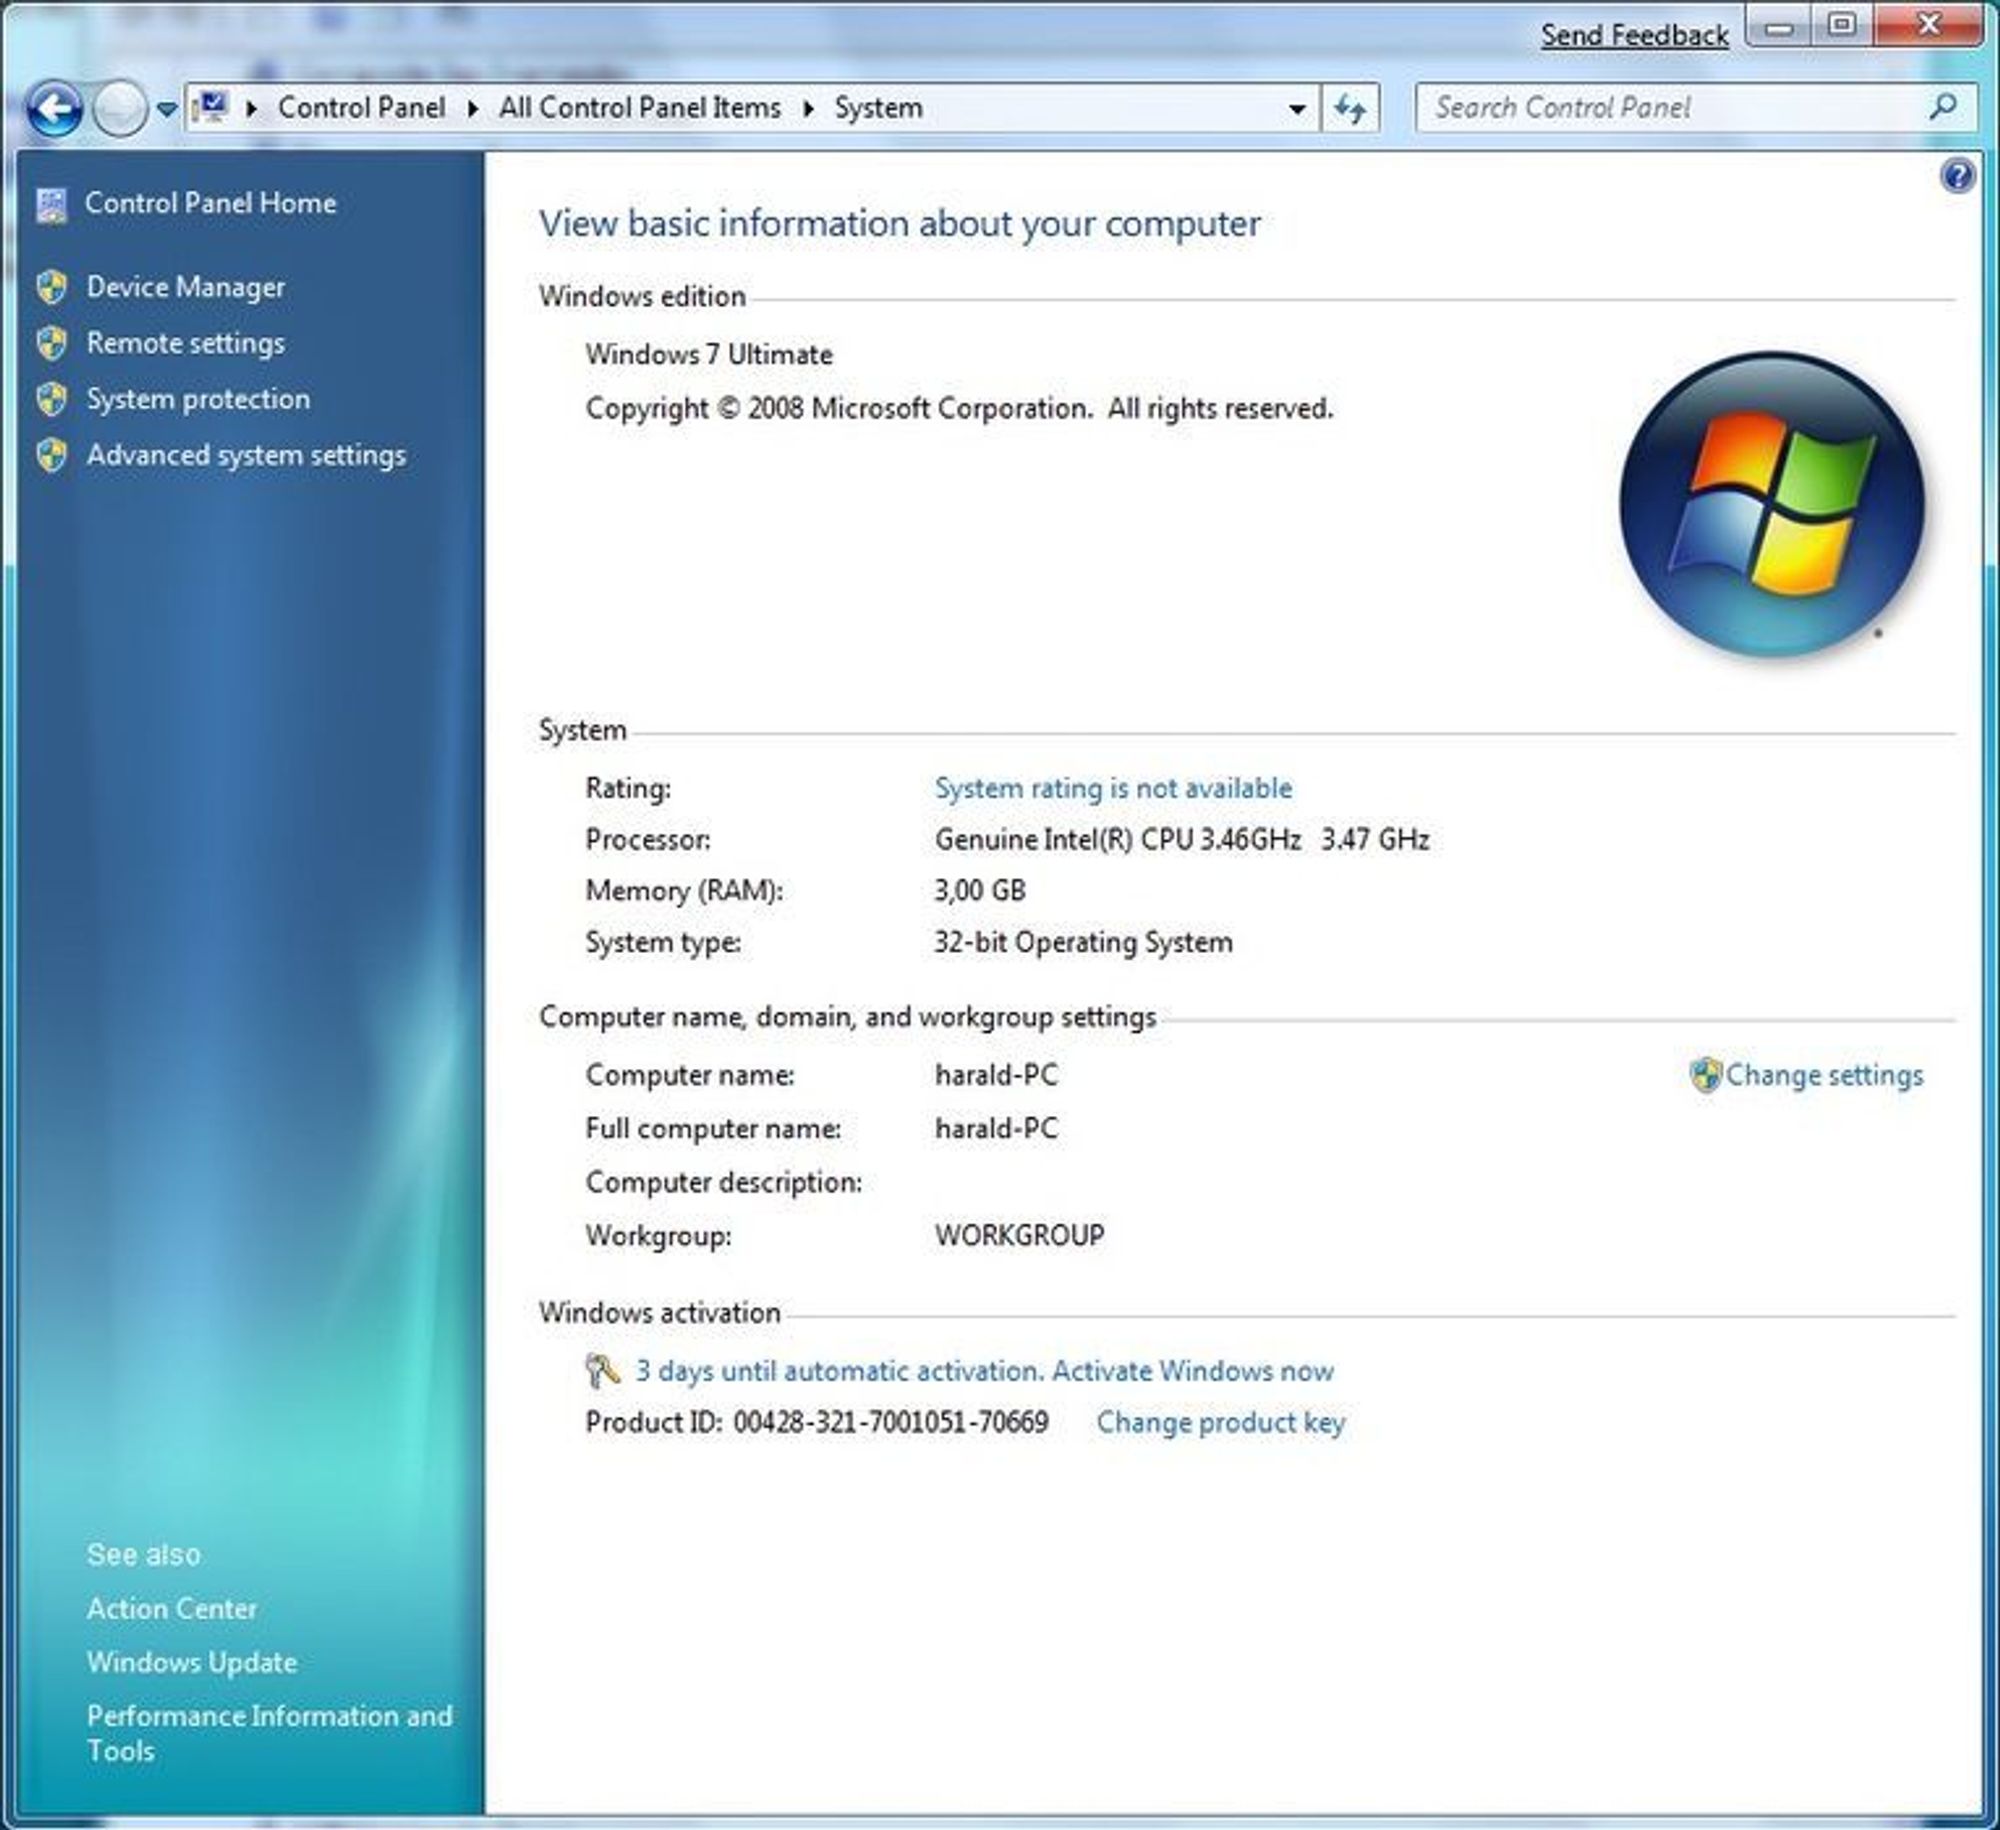Screen dimensions: 2000x1830
Task: Open Device Manager
Action: click(x=186, y=287)
